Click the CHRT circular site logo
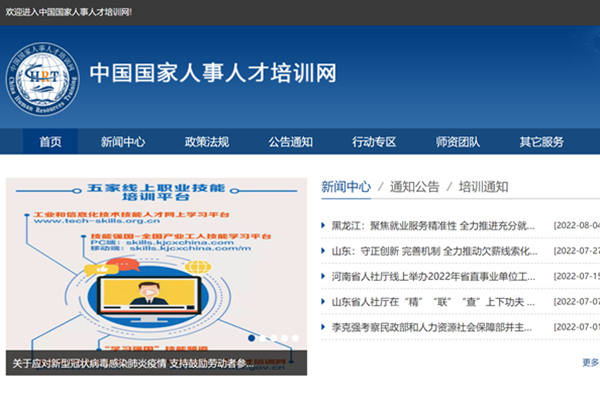 coord(42,79)
